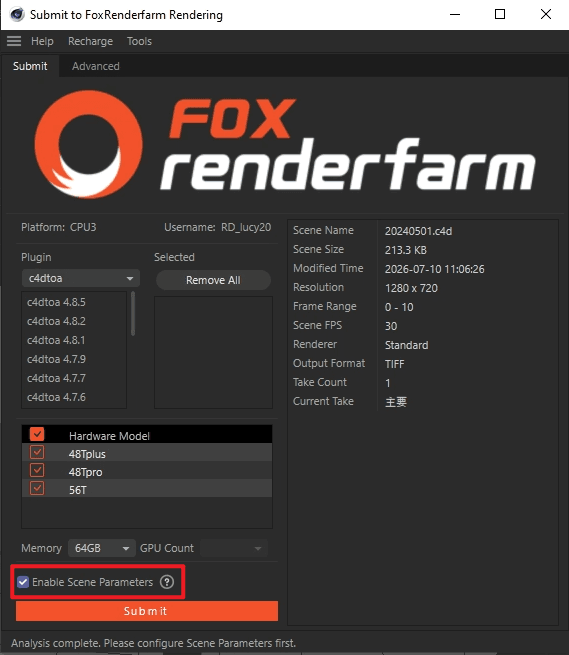The width and height of the screenshot is (569, 655).
Task: Click the plugin version list scrollbar
Action: pos(133,313)
